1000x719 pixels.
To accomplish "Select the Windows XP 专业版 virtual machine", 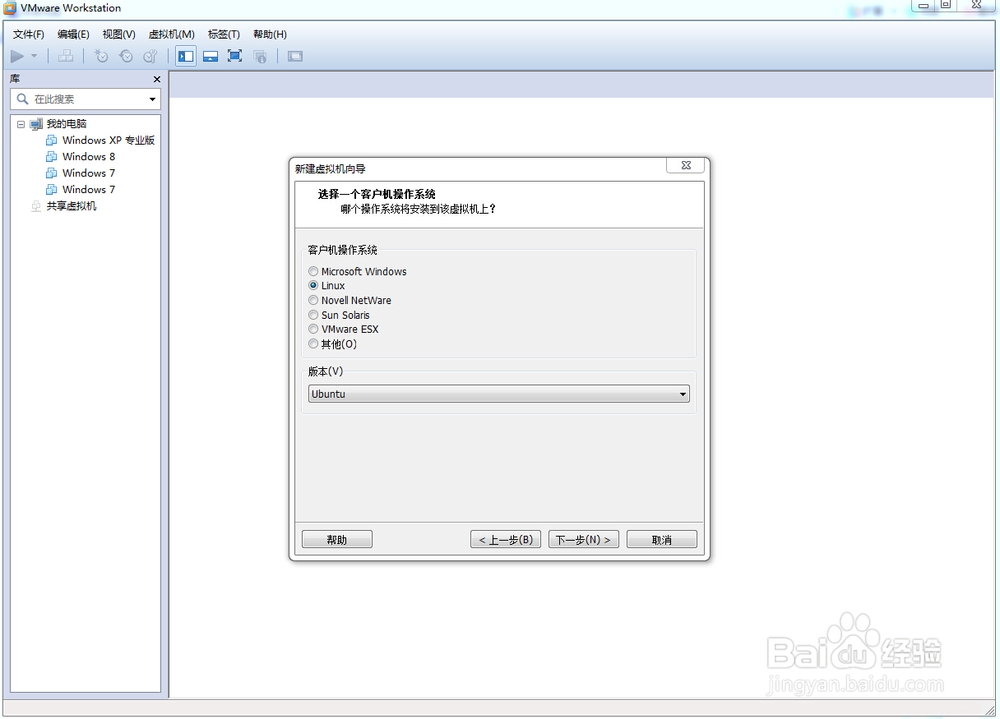I will pyautogui.click(x=108, y=140).
